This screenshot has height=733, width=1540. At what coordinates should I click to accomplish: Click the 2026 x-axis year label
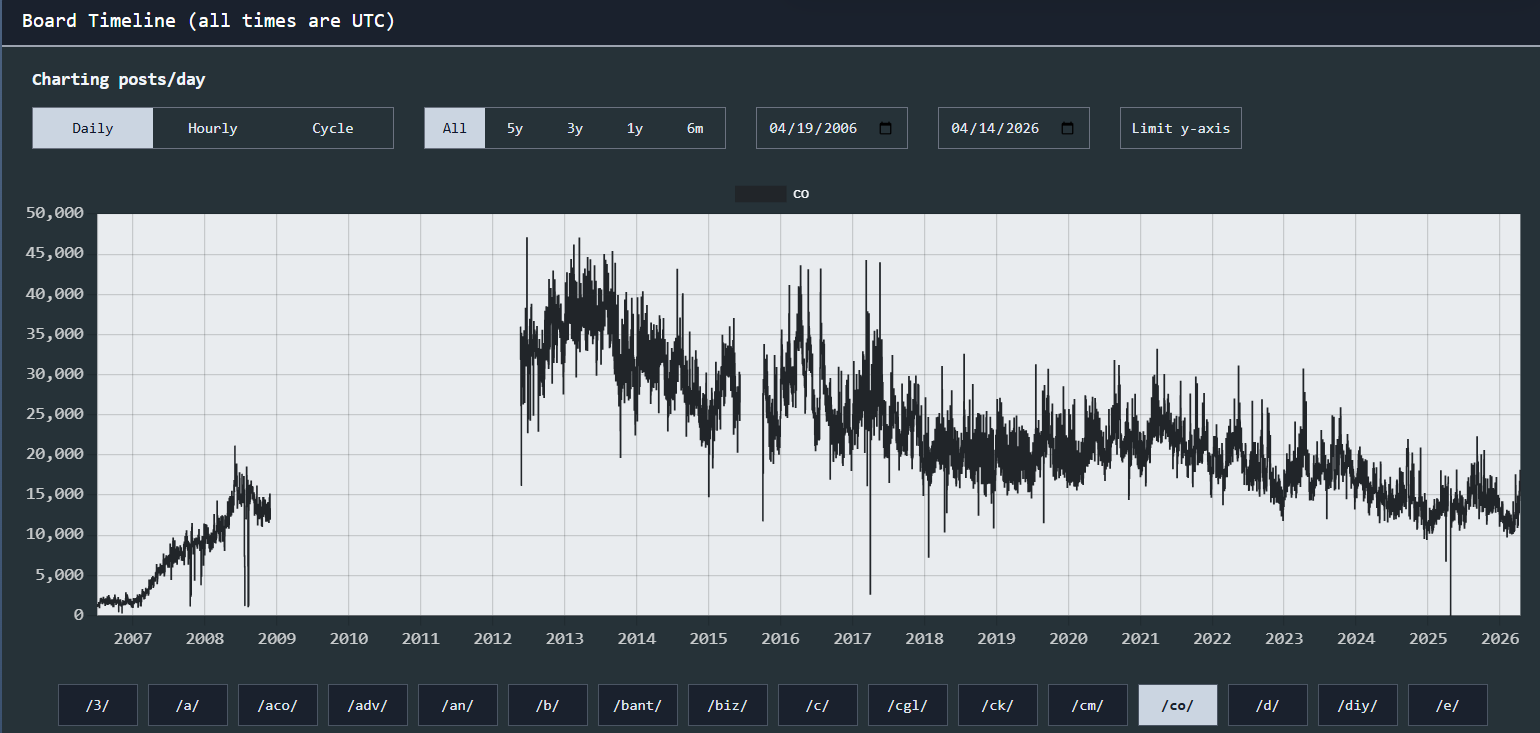point(1500,638)
